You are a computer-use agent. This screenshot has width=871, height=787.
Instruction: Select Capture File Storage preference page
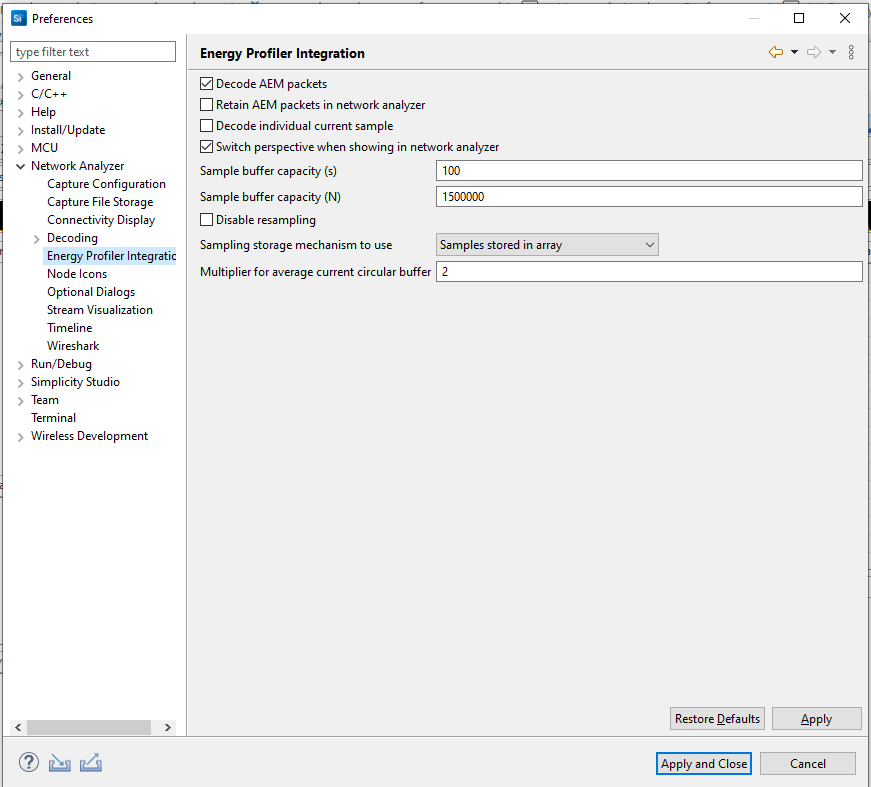(100, 202)
